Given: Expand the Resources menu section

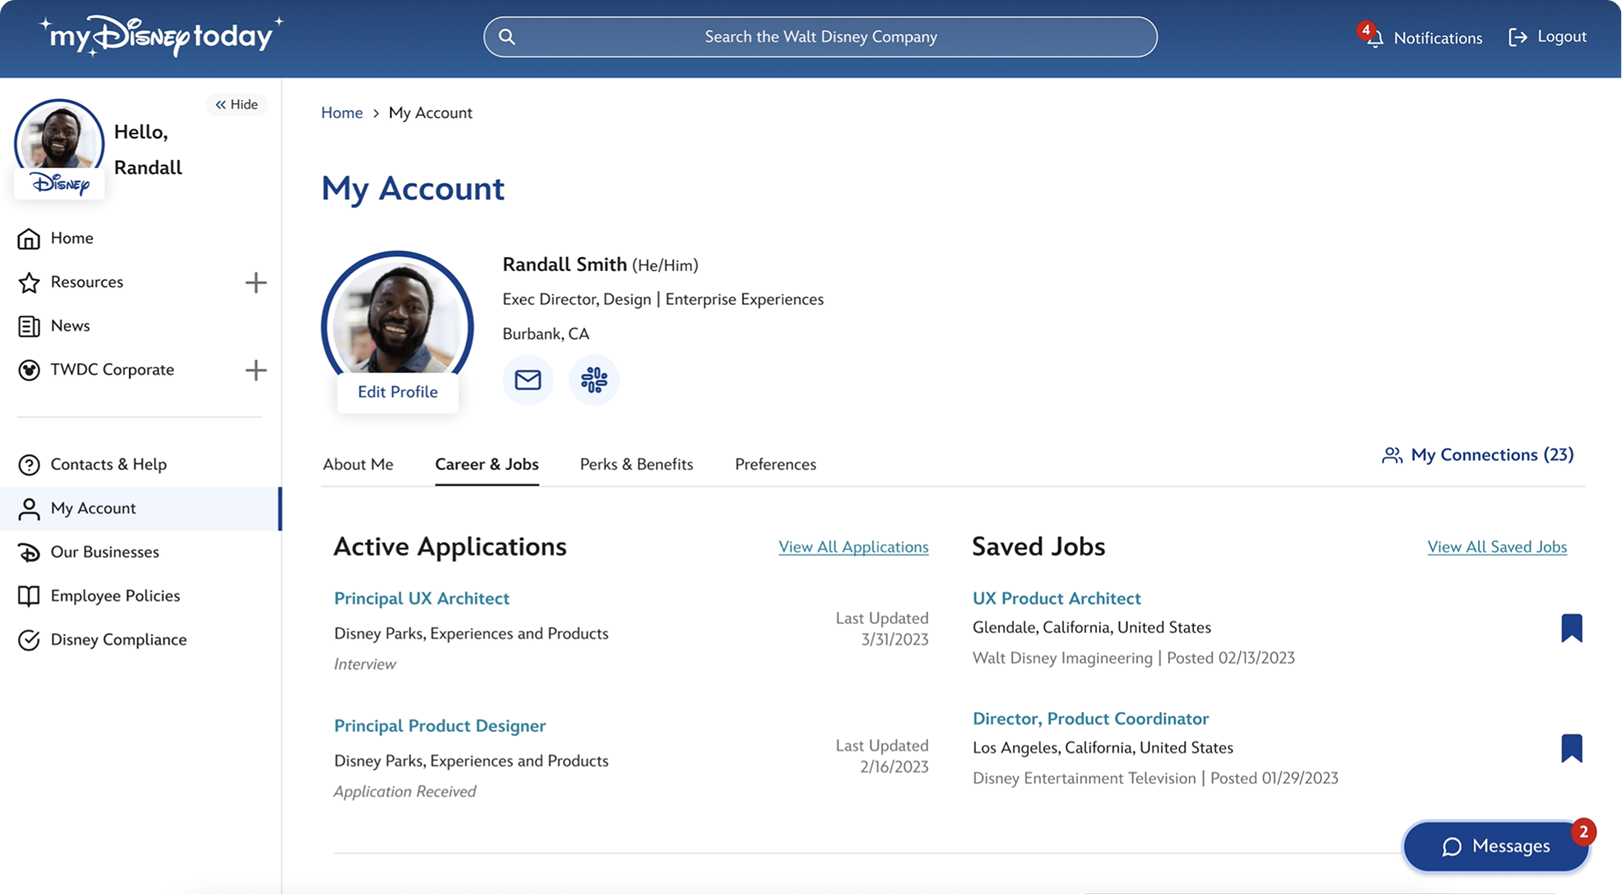Looking at the screenshot, I should (x=256, y=283).
